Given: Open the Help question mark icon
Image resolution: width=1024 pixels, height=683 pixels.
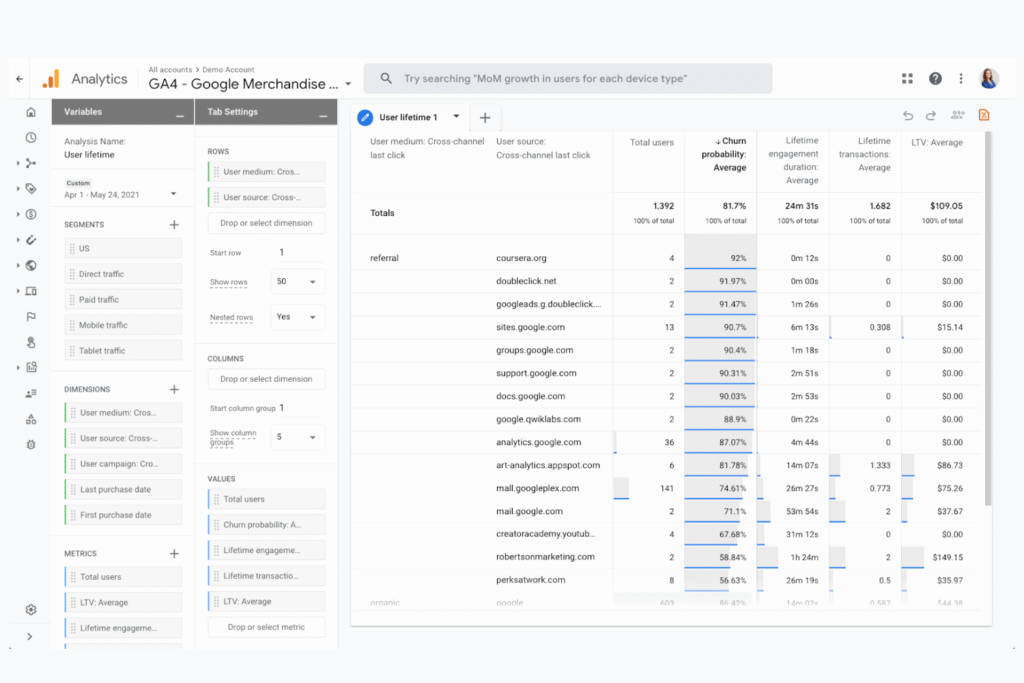Looking at the screenshot, I should coord(935,78).
